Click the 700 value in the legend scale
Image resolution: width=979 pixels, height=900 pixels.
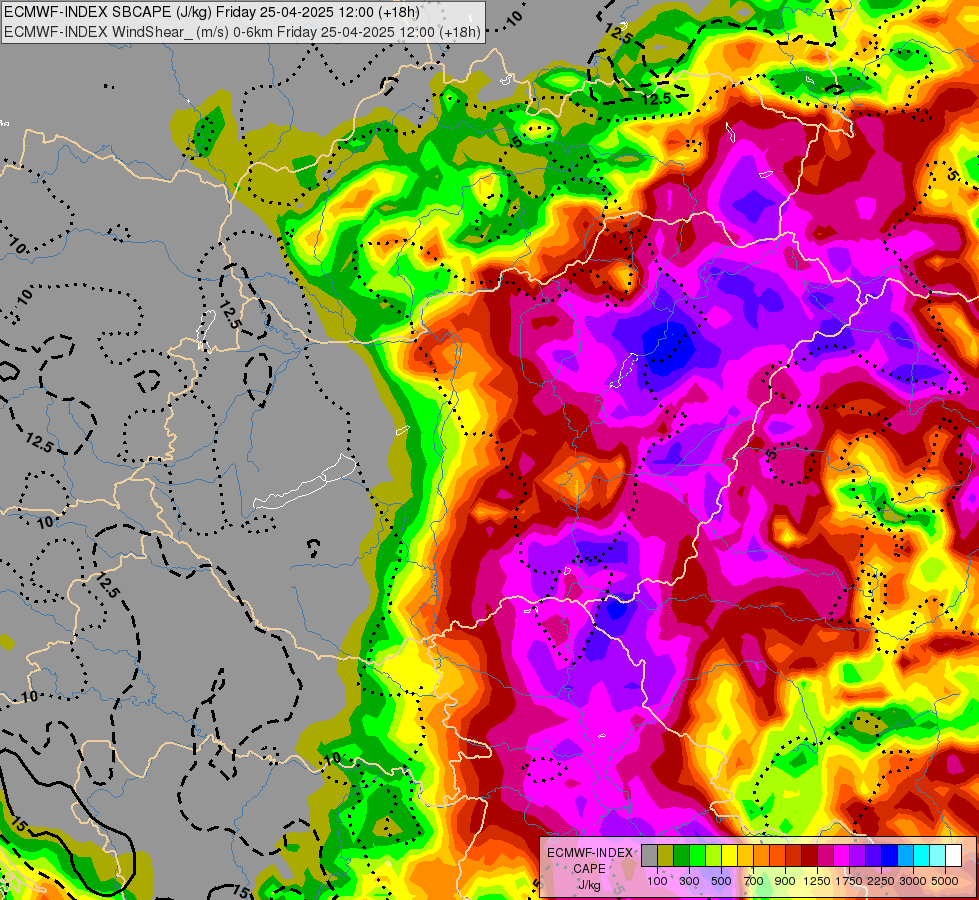point(754,881)
